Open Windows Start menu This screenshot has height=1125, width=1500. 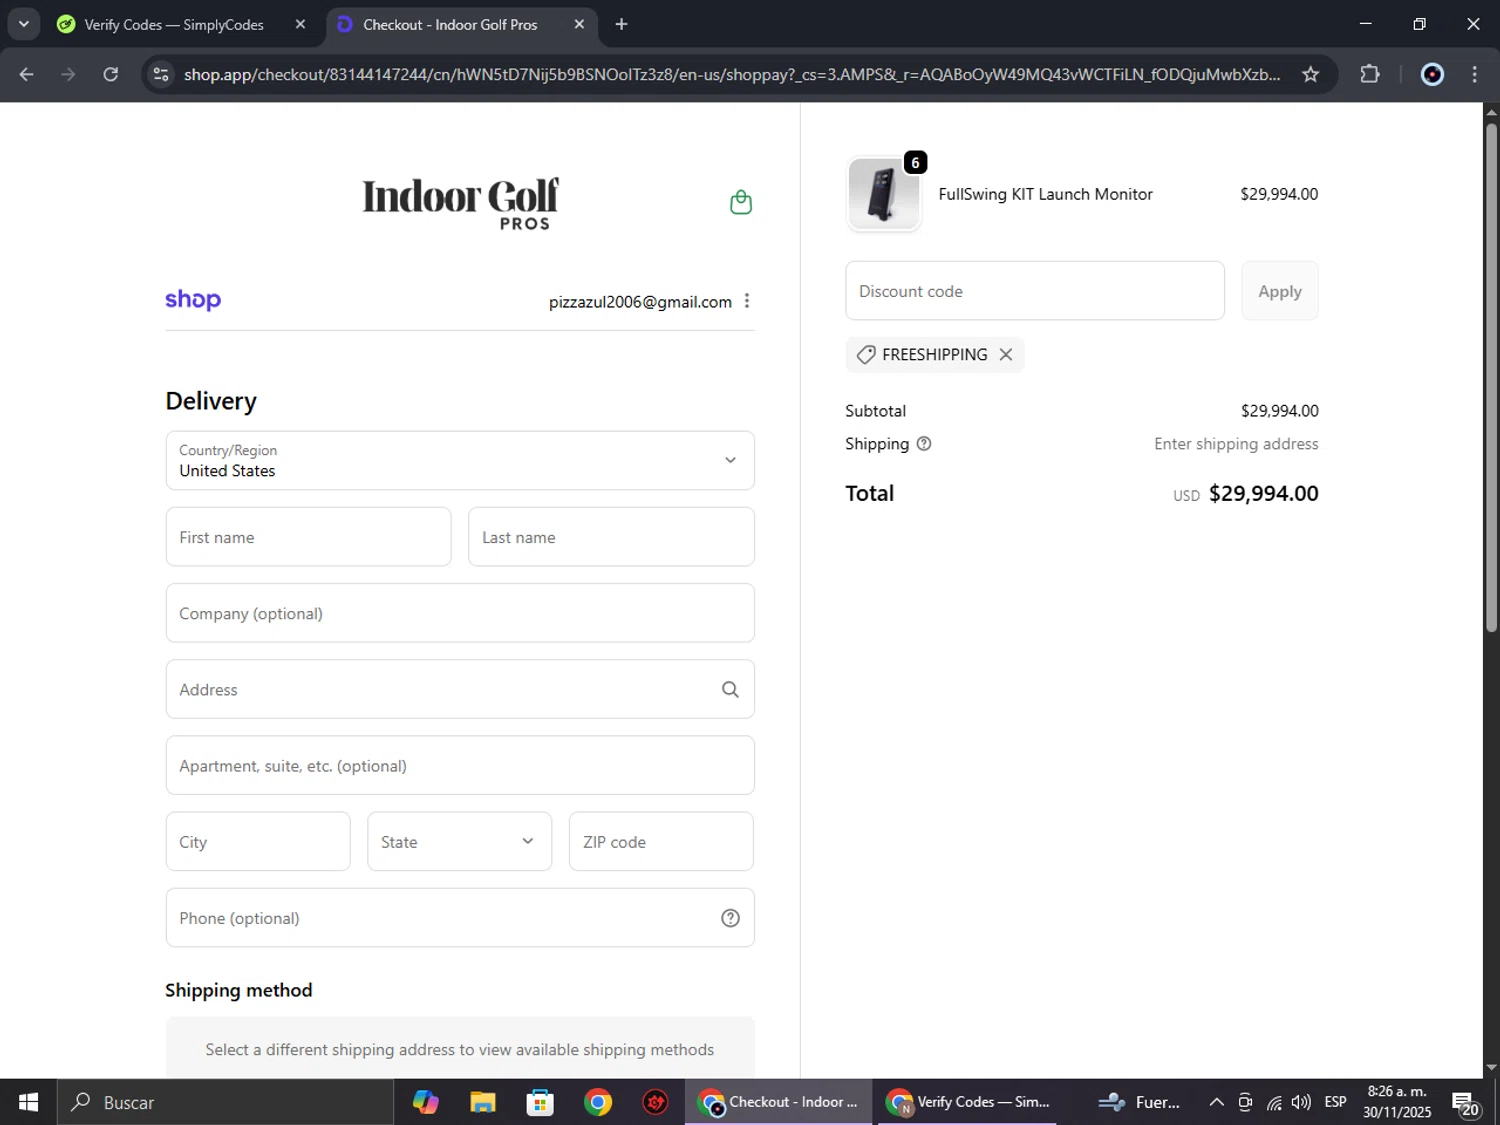[28, 1102]
